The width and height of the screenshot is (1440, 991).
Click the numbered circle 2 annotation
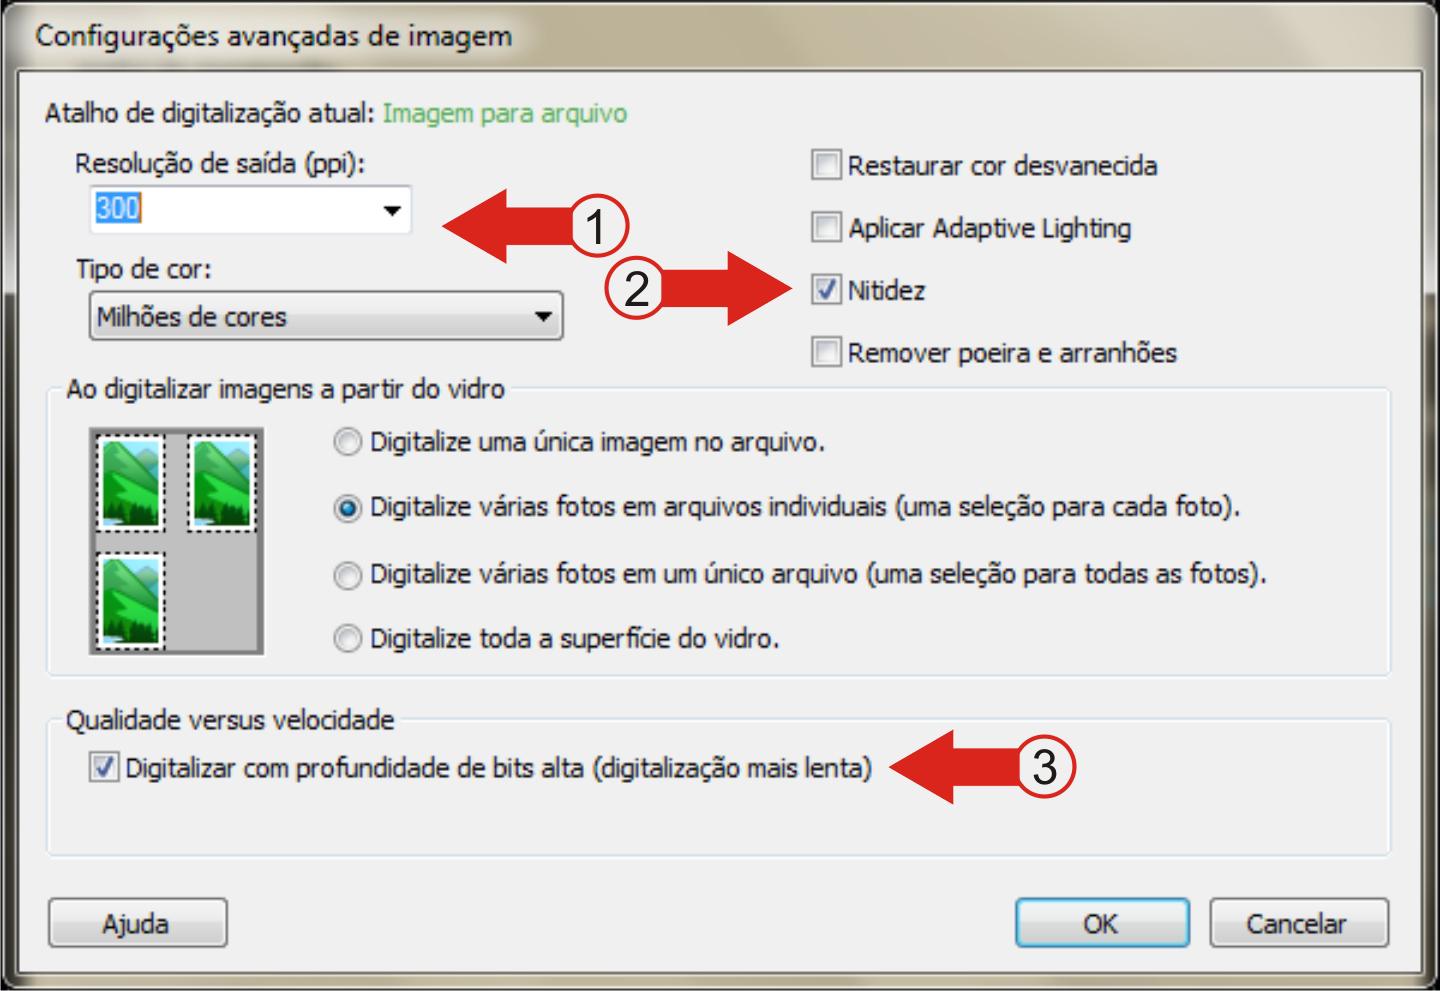click(635, 290)
